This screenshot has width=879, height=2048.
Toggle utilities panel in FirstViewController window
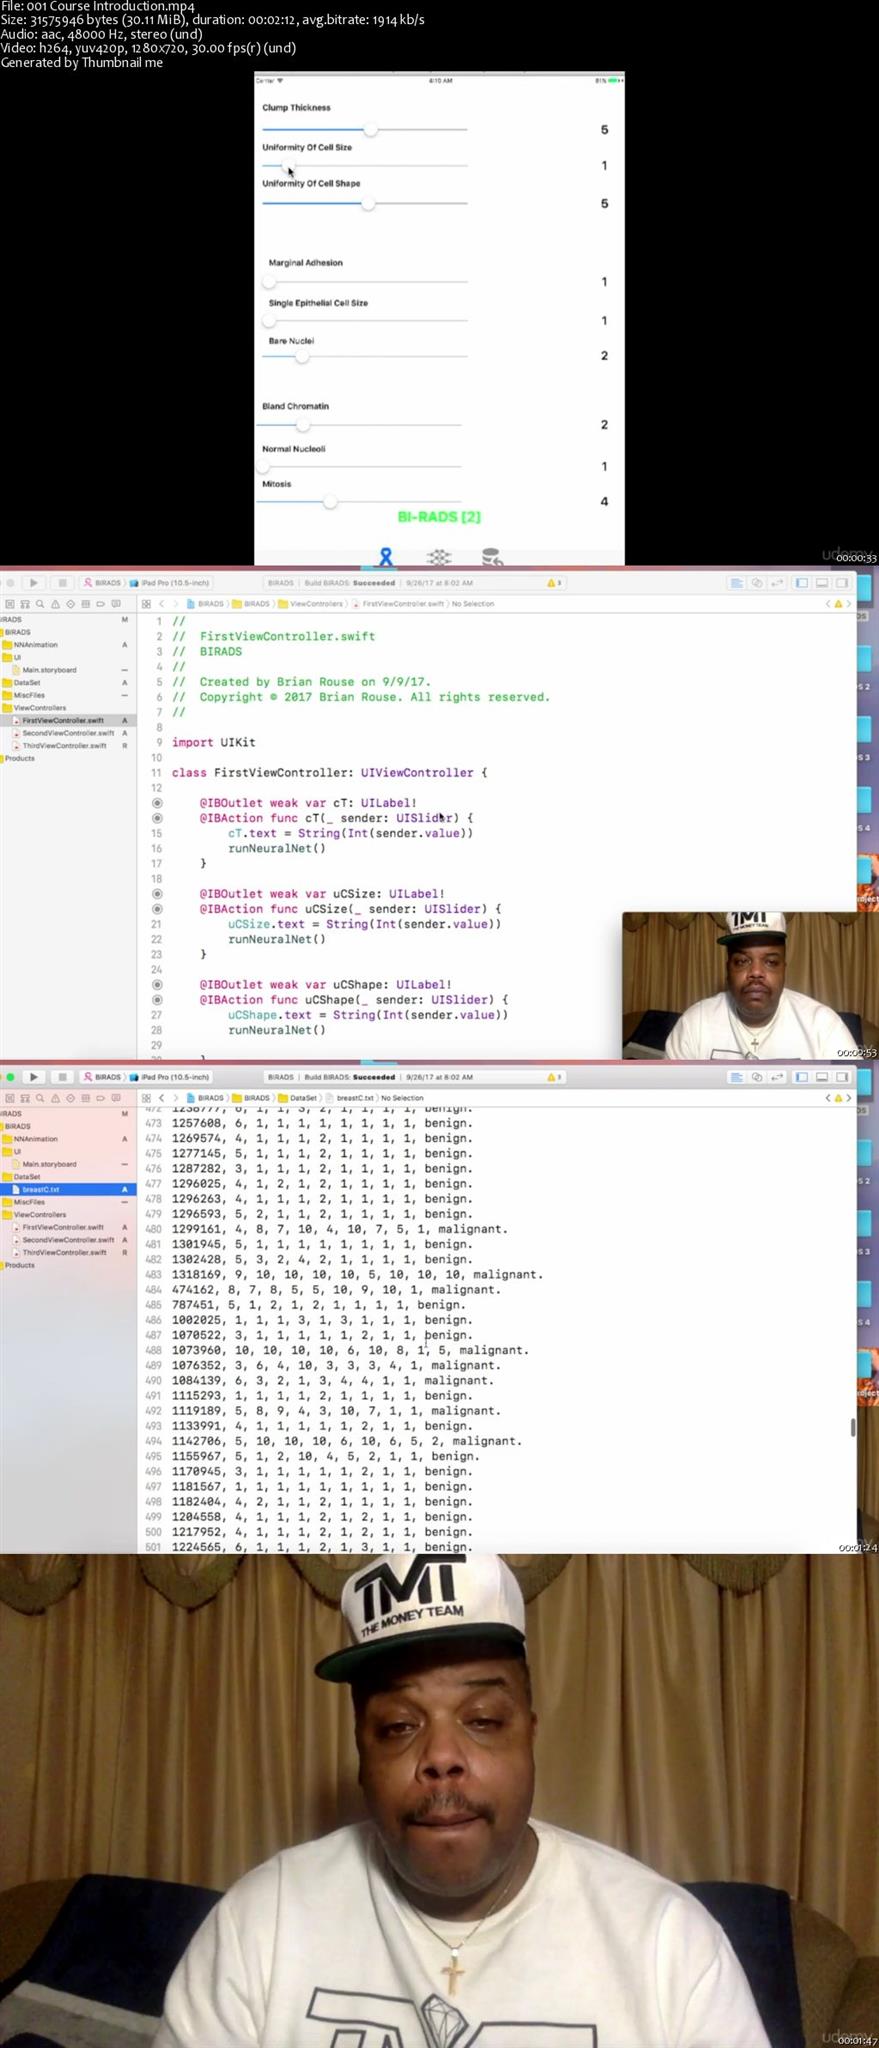[x=842, y=583]
